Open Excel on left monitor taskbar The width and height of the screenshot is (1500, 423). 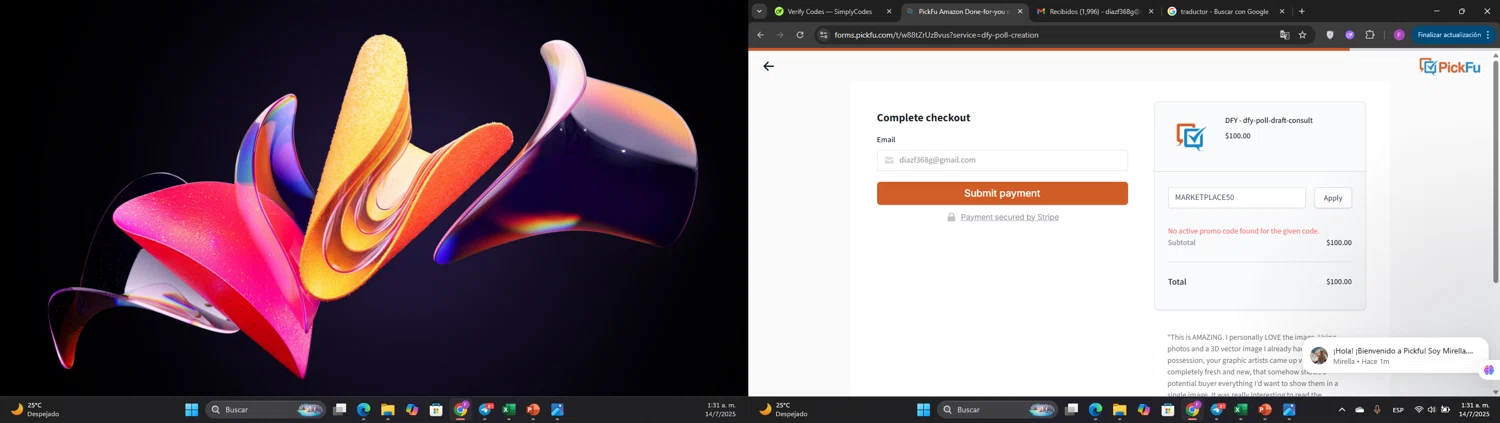[509, 410]
